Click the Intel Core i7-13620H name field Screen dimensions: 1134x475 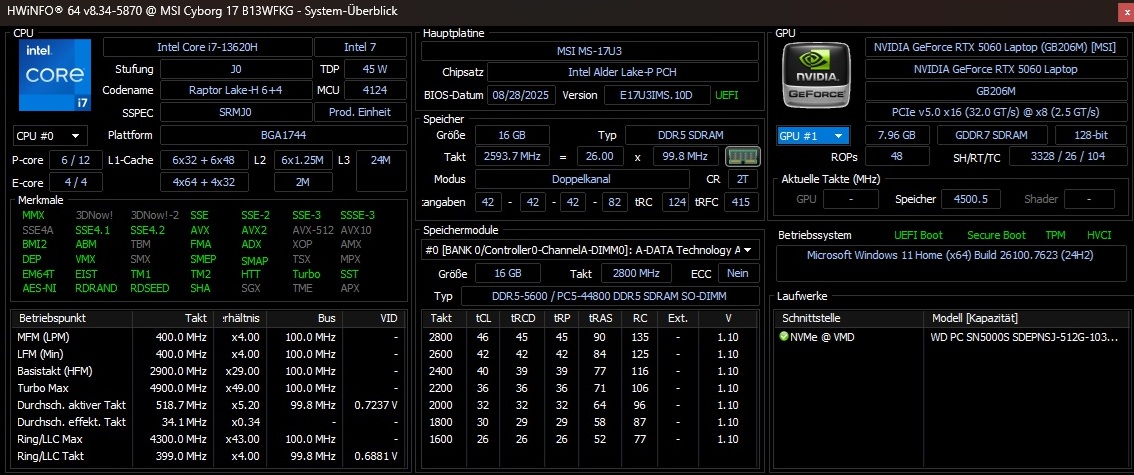(x=206, y=47)
